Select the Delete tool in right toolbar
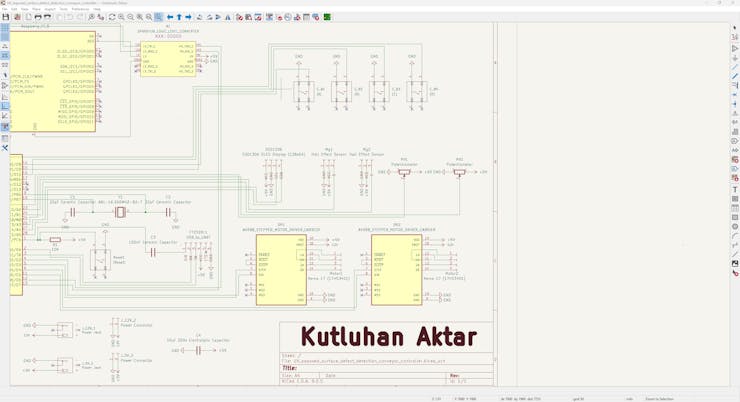 735,273
